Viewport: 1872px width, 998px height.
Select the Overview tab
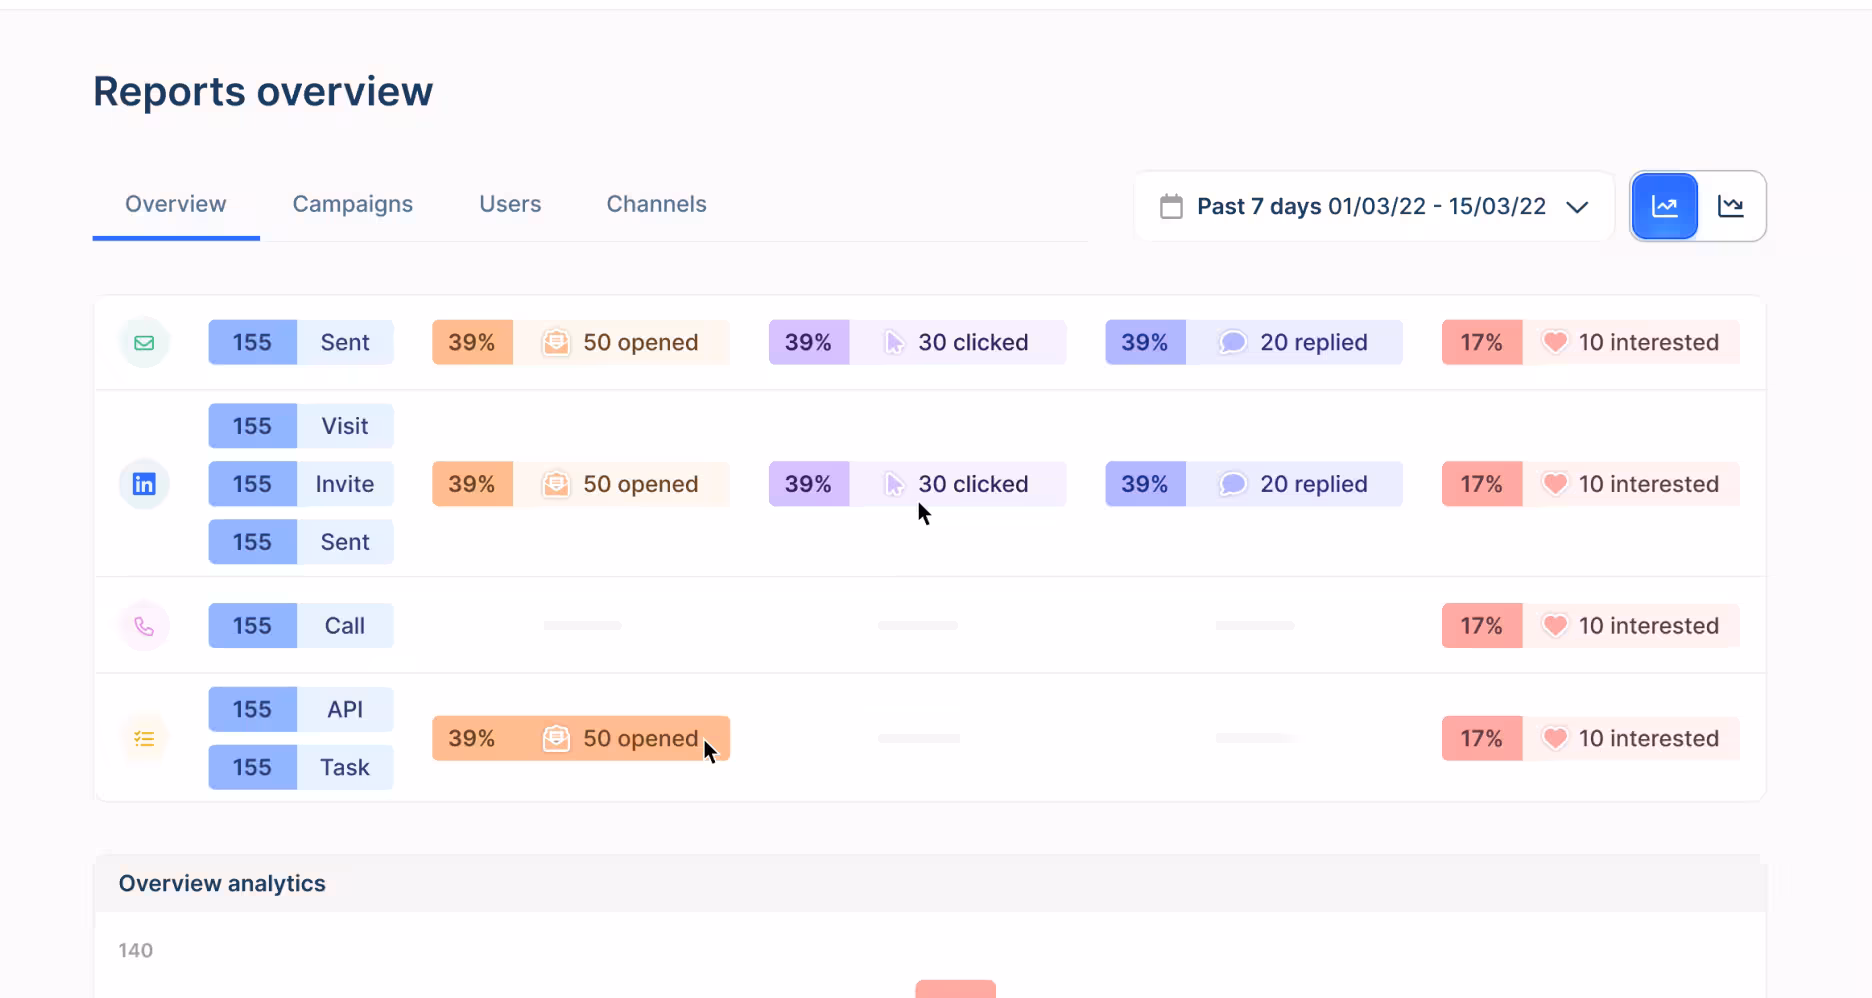[175, 204]
